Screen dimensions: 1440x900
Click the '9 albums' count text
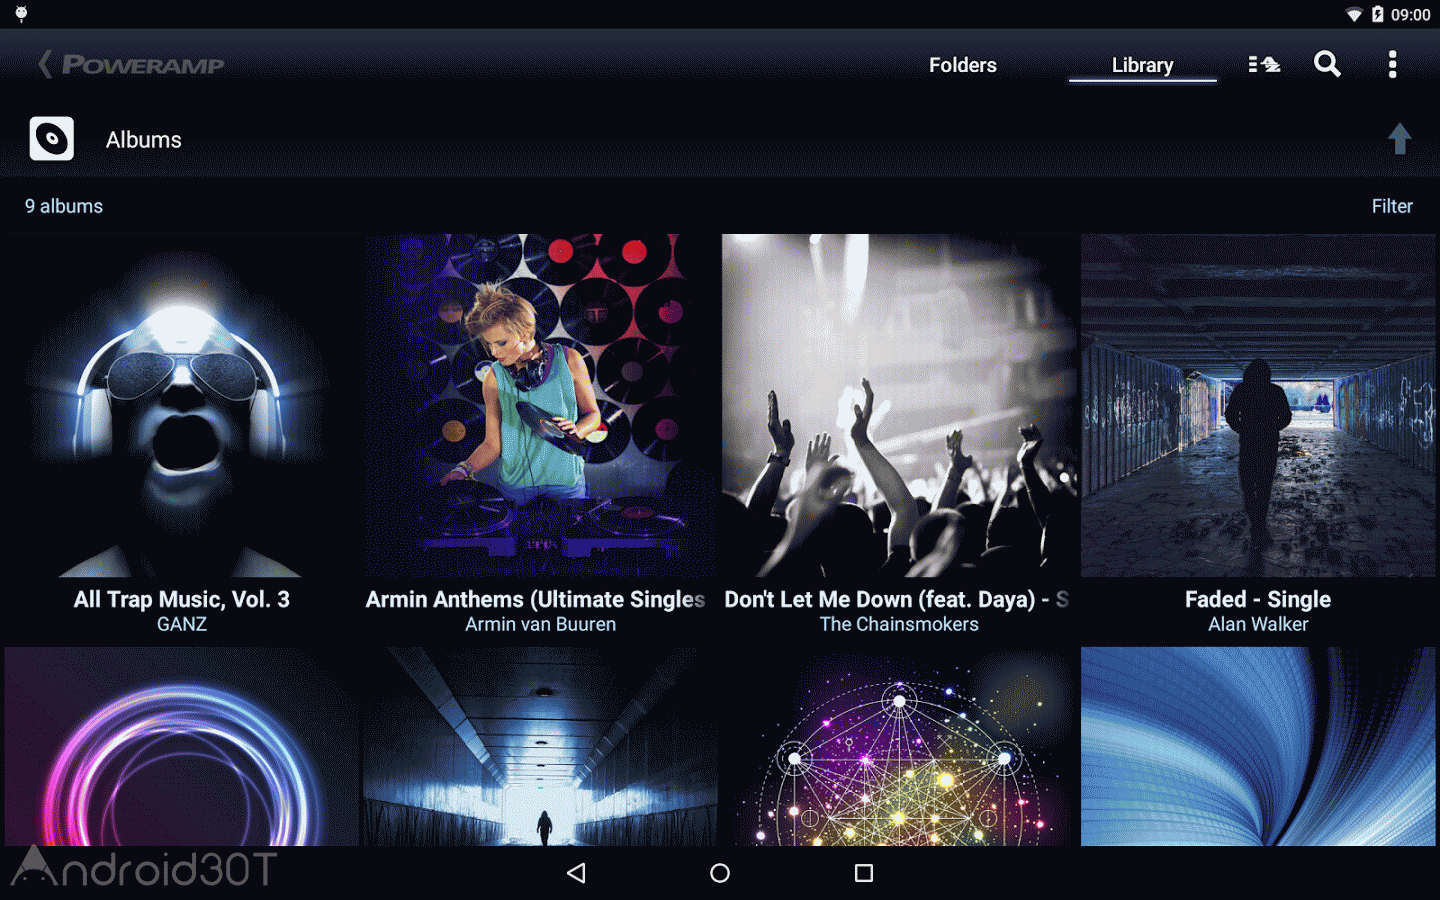point(64,206)
